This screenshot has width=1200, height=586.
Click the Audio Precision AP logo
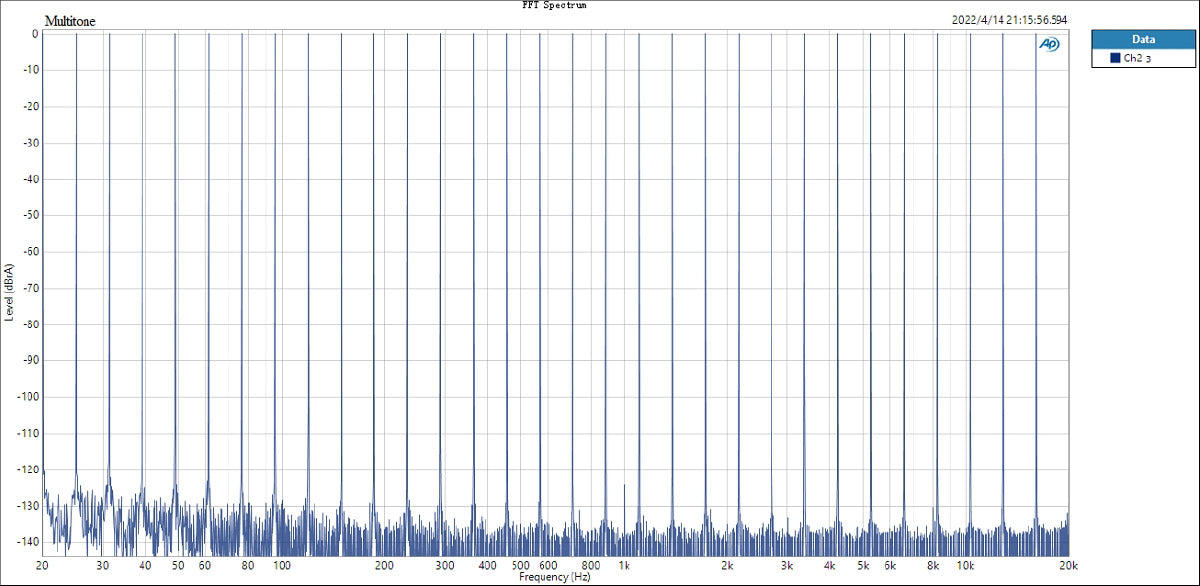tap(1050, 44)
